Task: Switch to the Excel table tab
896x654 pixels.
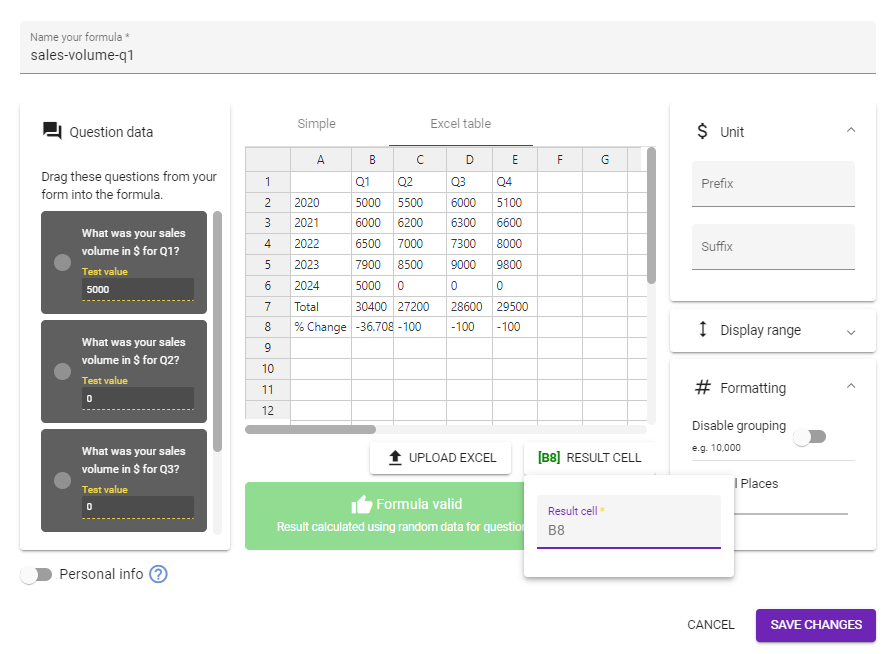Action: pos(461,123)
